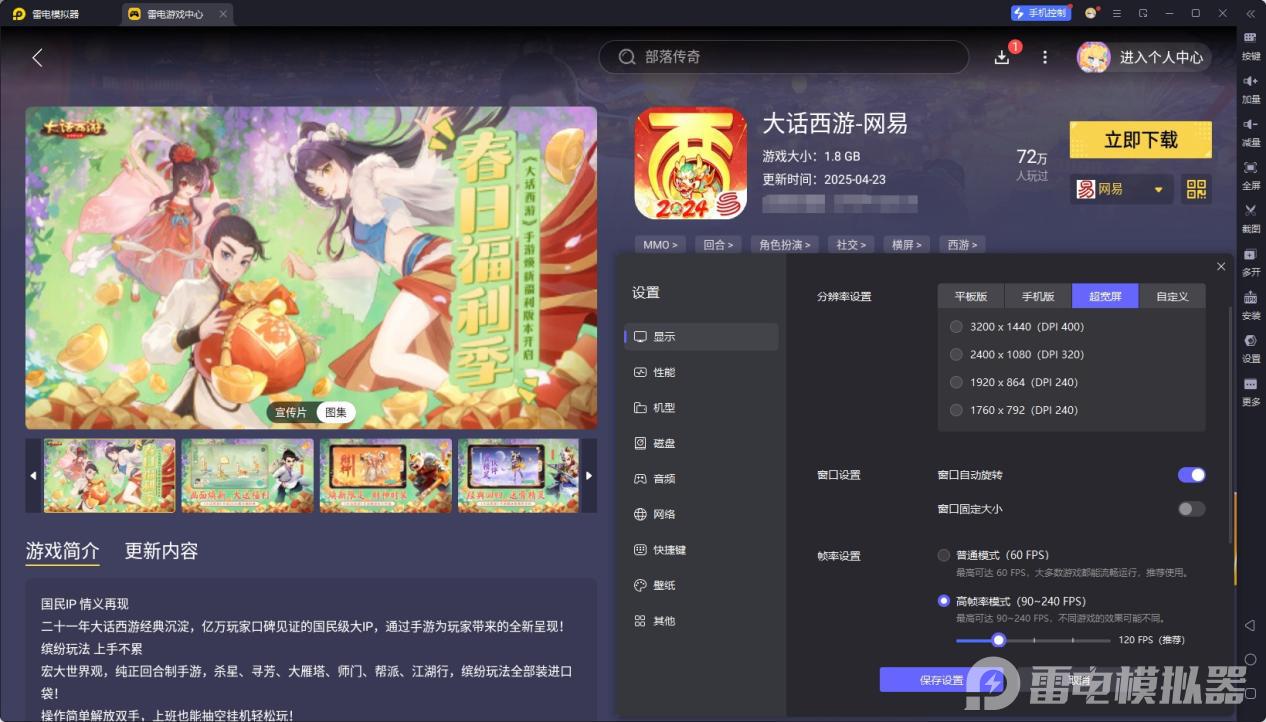Enter fullscreen with 全屏 icon
Viewport: 1266px width, 722px height.
1251,174
